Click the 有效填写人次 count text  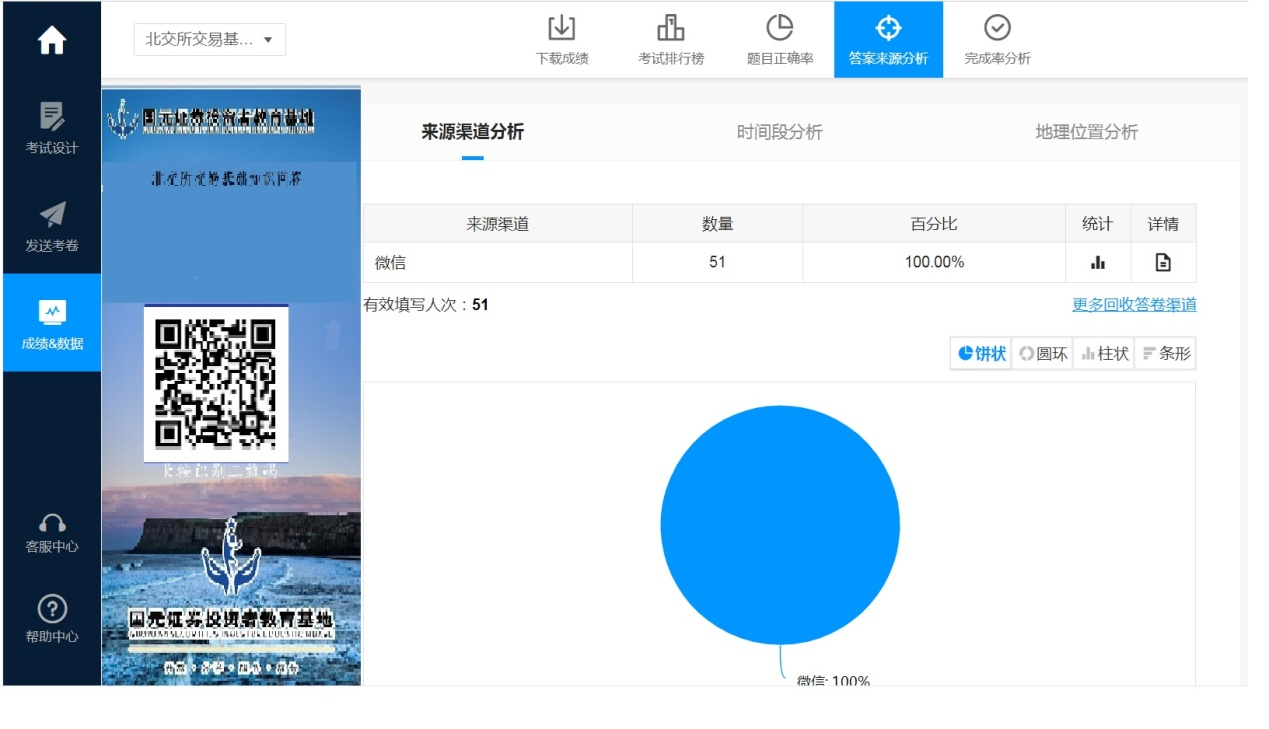tap(426, 305)
